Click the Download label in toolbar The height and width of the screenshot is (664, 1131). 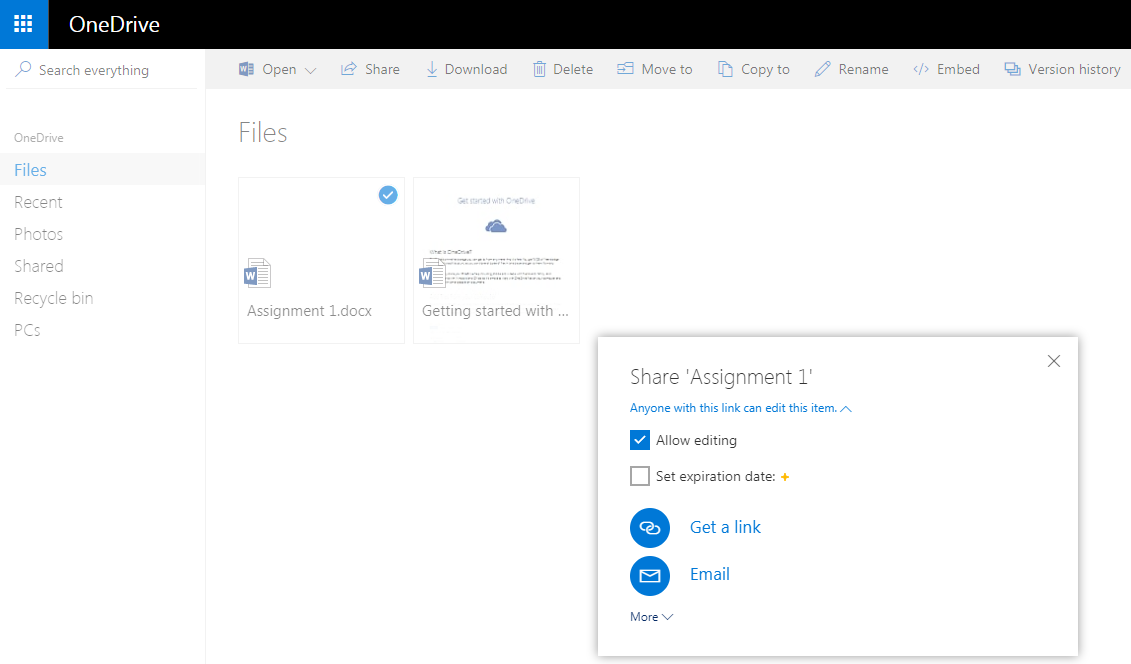point(476,69)
